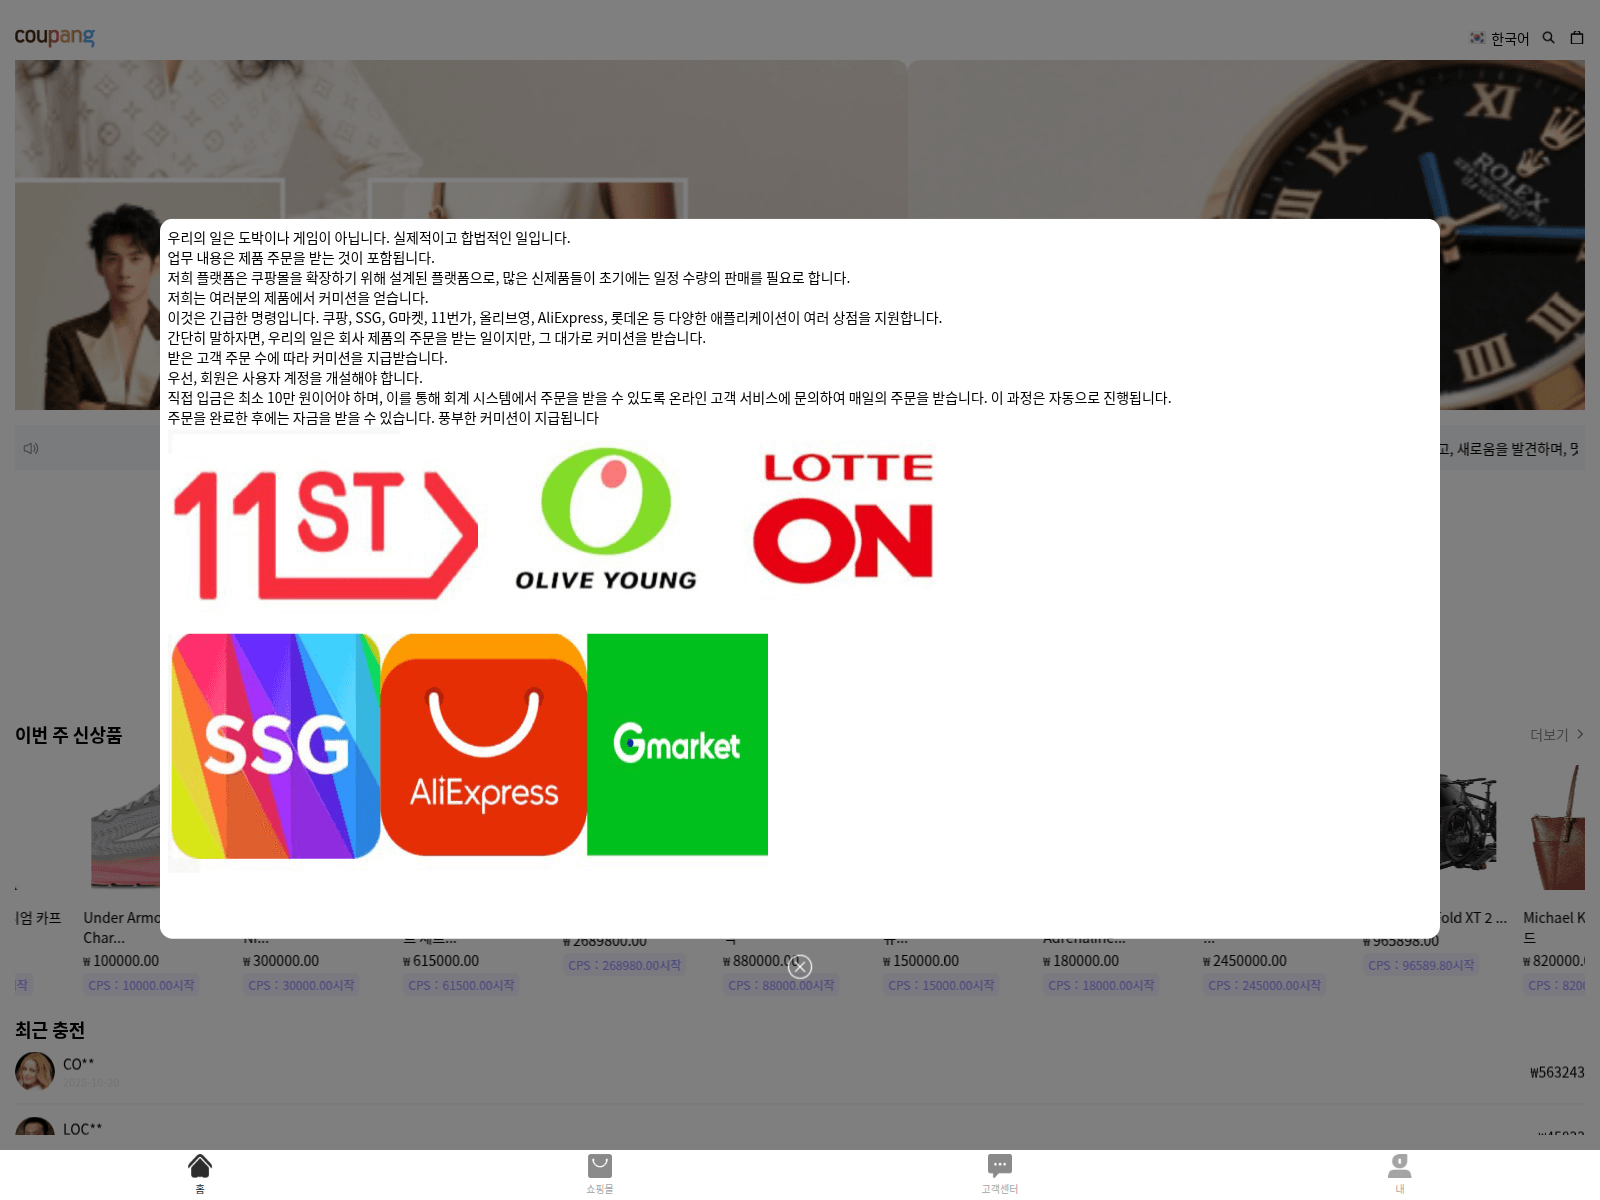Click the AliExpress logo image
This screenshot has width=1600, height=1200.
click(484, 745)
